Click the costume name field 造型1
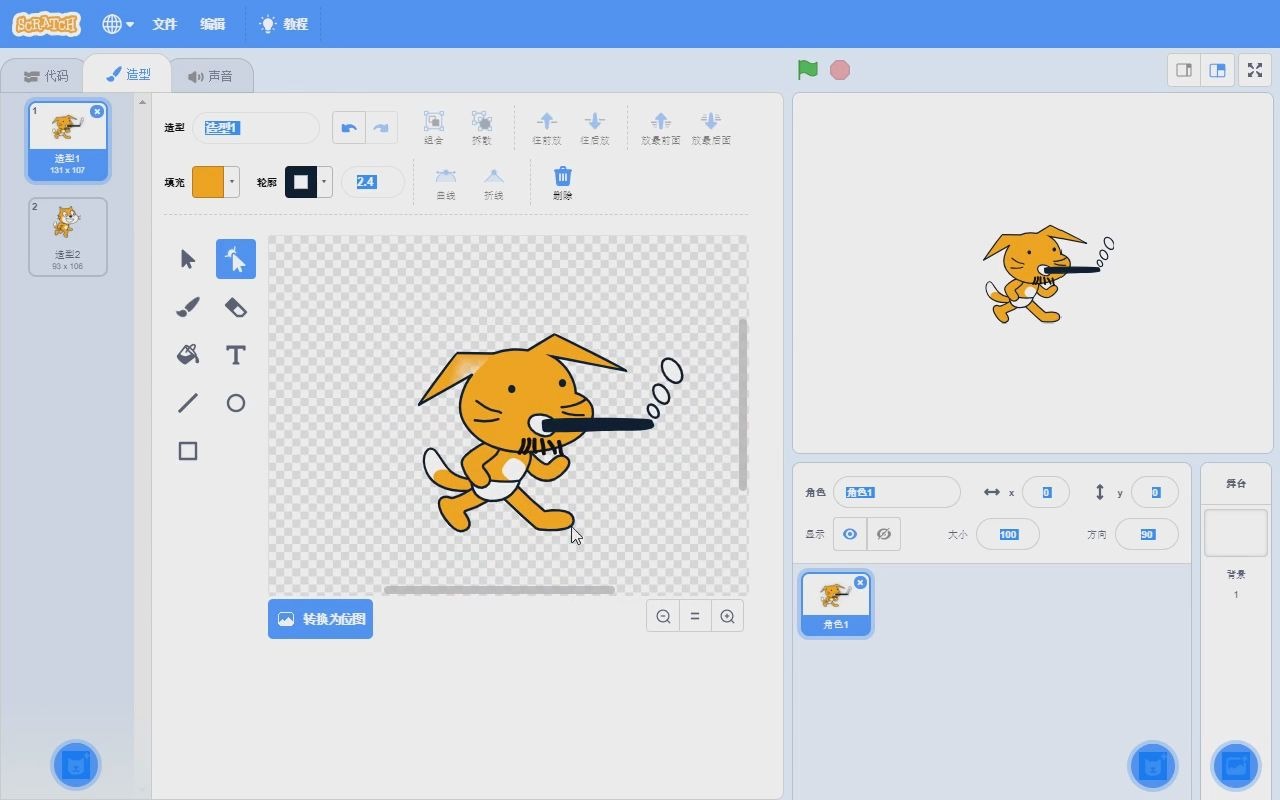 (256, 127)
